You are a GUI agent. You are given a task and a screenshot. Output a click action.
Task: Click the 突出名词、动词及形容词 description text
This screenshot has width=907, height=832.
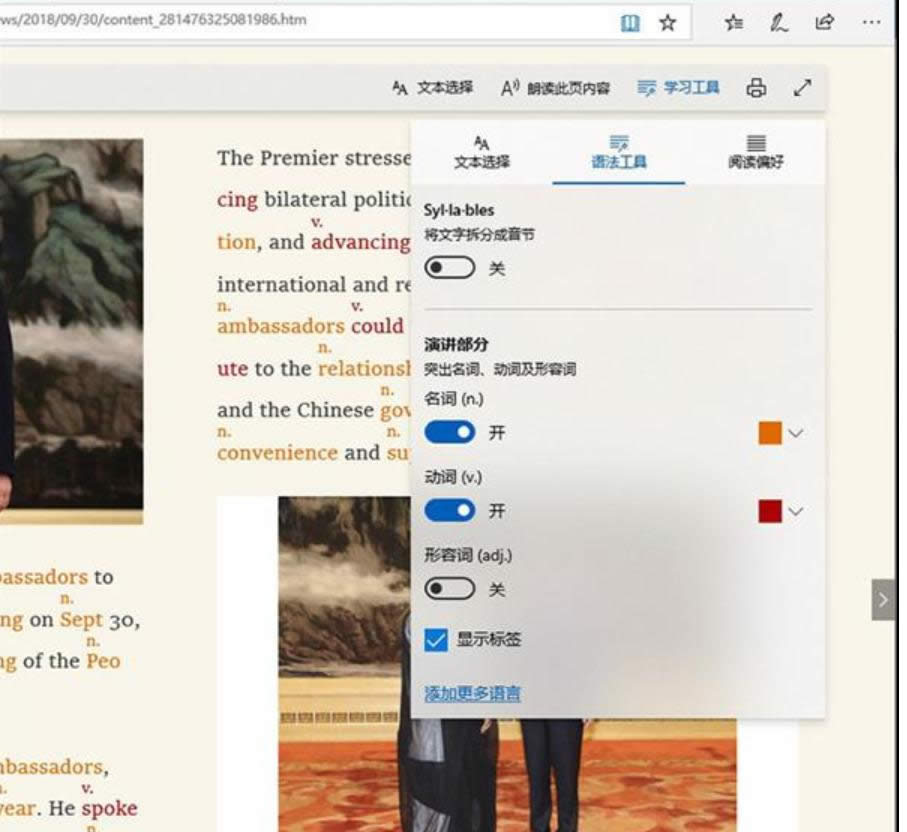click(500, 369)
